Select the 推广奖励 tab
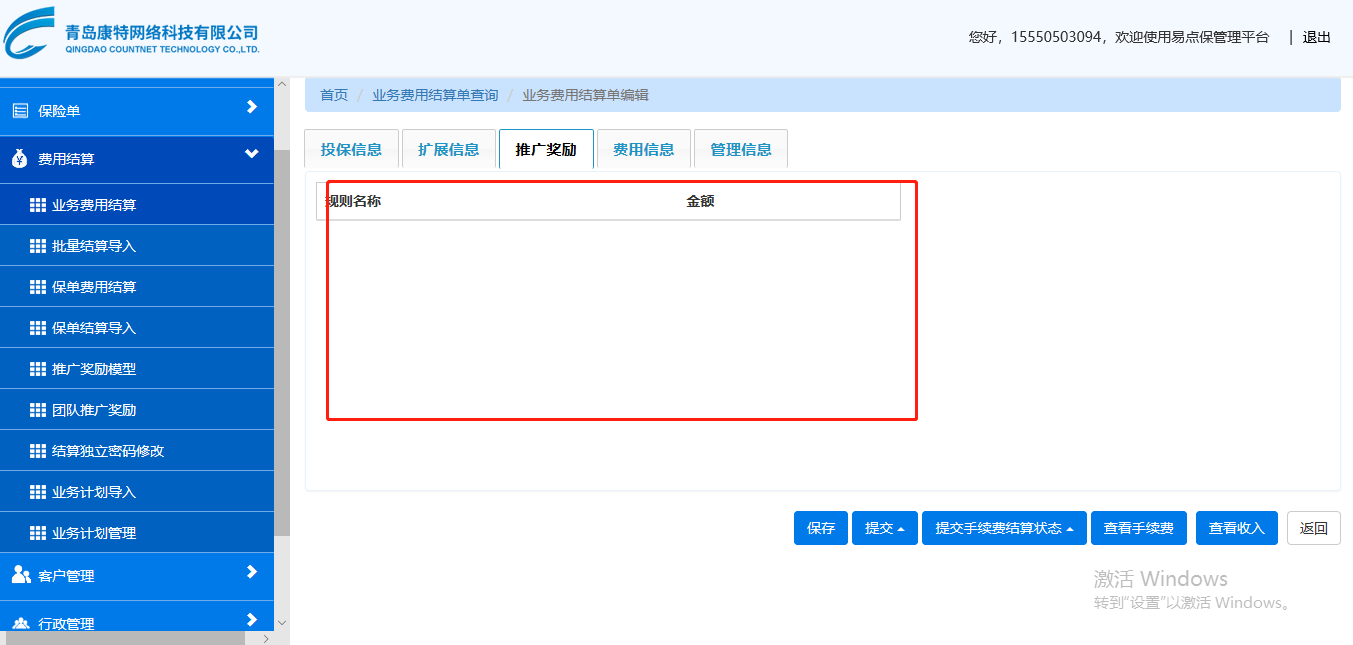This screenshot has height=645, width=1353. (x=546, y=149)
